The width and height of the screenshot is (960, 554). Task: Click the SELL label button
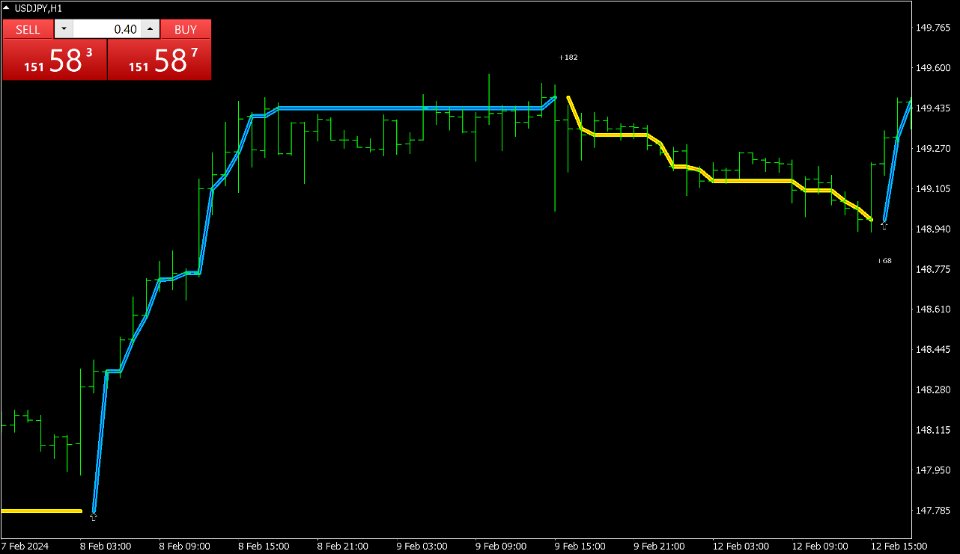28,29
